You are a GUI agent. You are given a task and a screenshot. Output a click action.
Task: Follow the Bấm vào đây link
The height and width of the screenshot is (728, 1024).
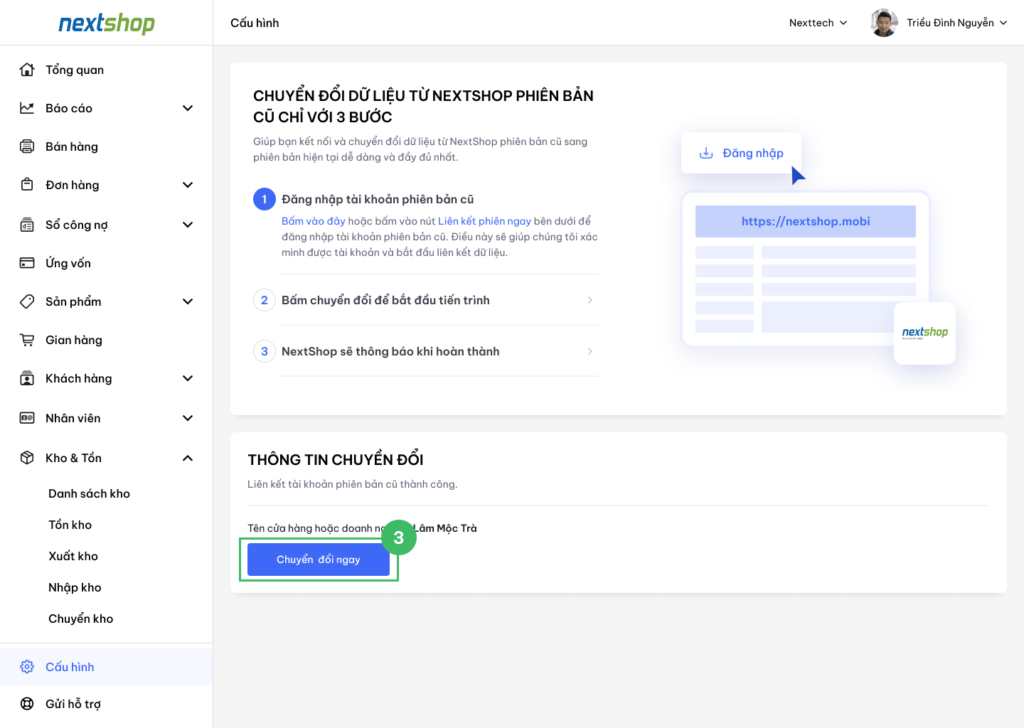point(313,221)
